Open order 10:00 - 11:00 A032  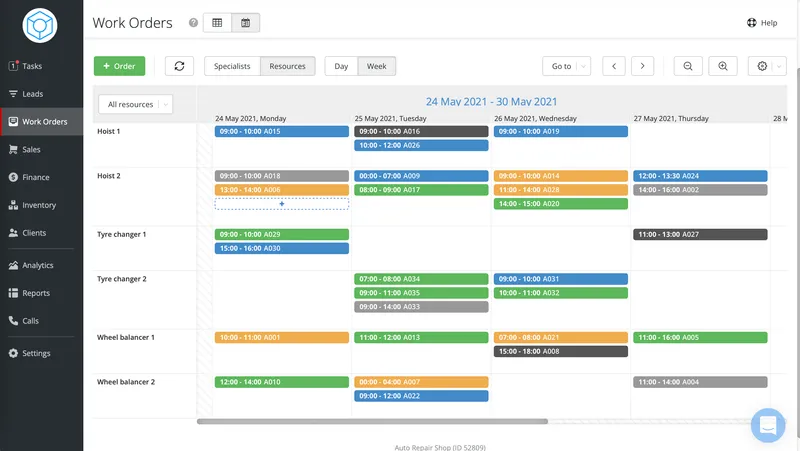(561, 293)
